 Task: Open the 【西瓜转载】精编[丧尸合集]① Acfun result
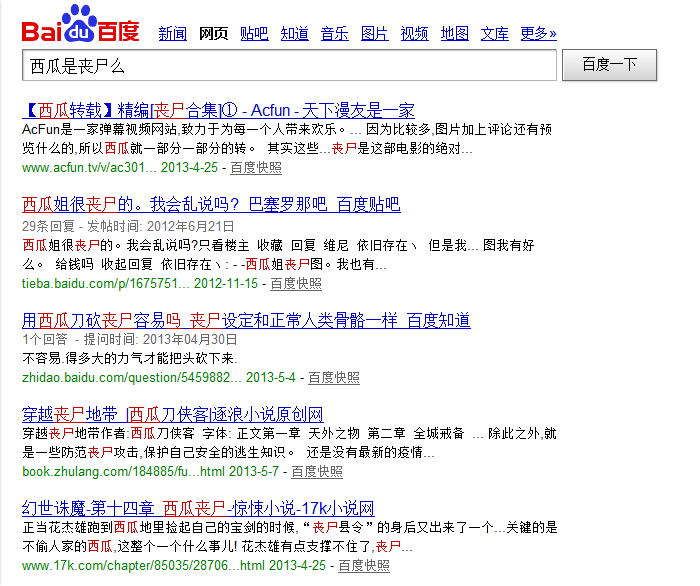(x=218, y=110)
